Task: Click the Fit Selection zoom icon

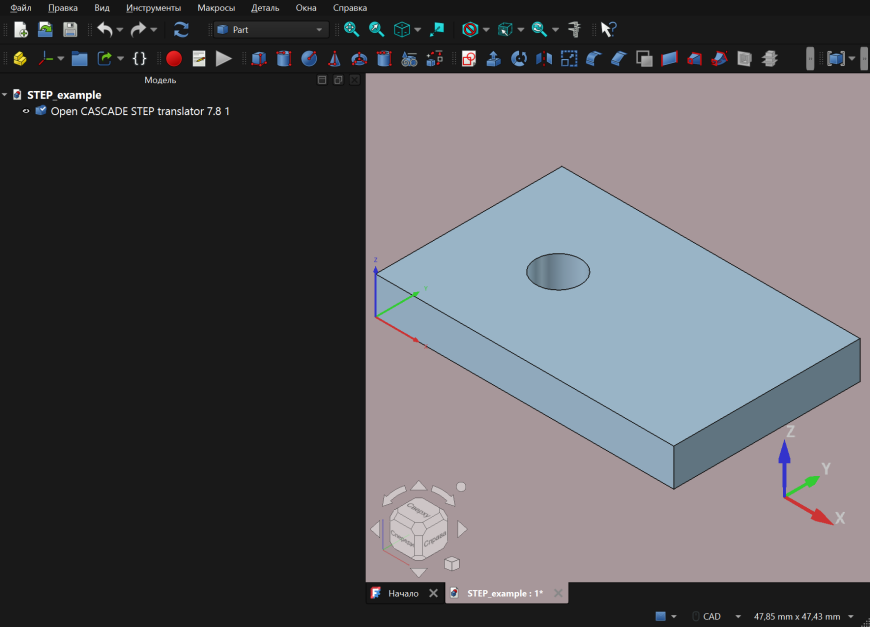Action: [x=377, y=29]
